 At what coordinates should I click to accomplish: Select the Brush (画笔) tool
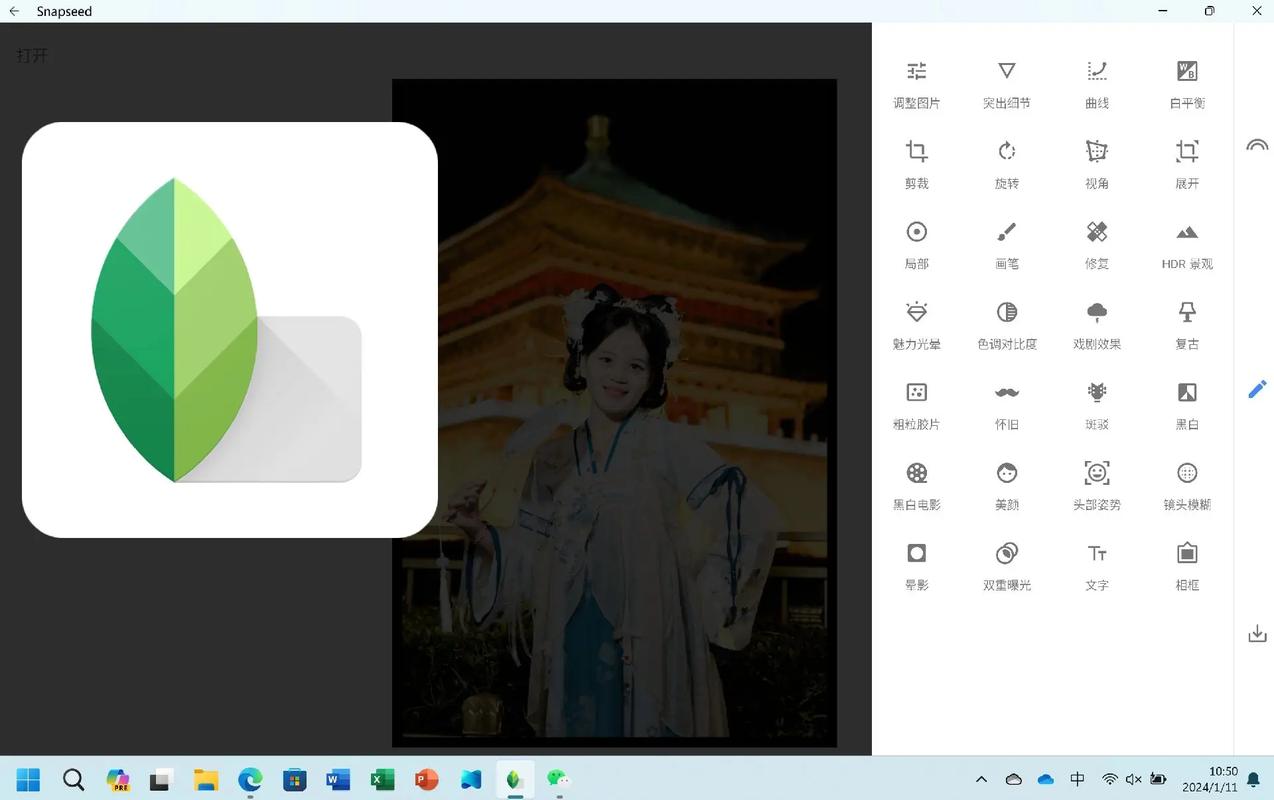tap(1006, 243)
